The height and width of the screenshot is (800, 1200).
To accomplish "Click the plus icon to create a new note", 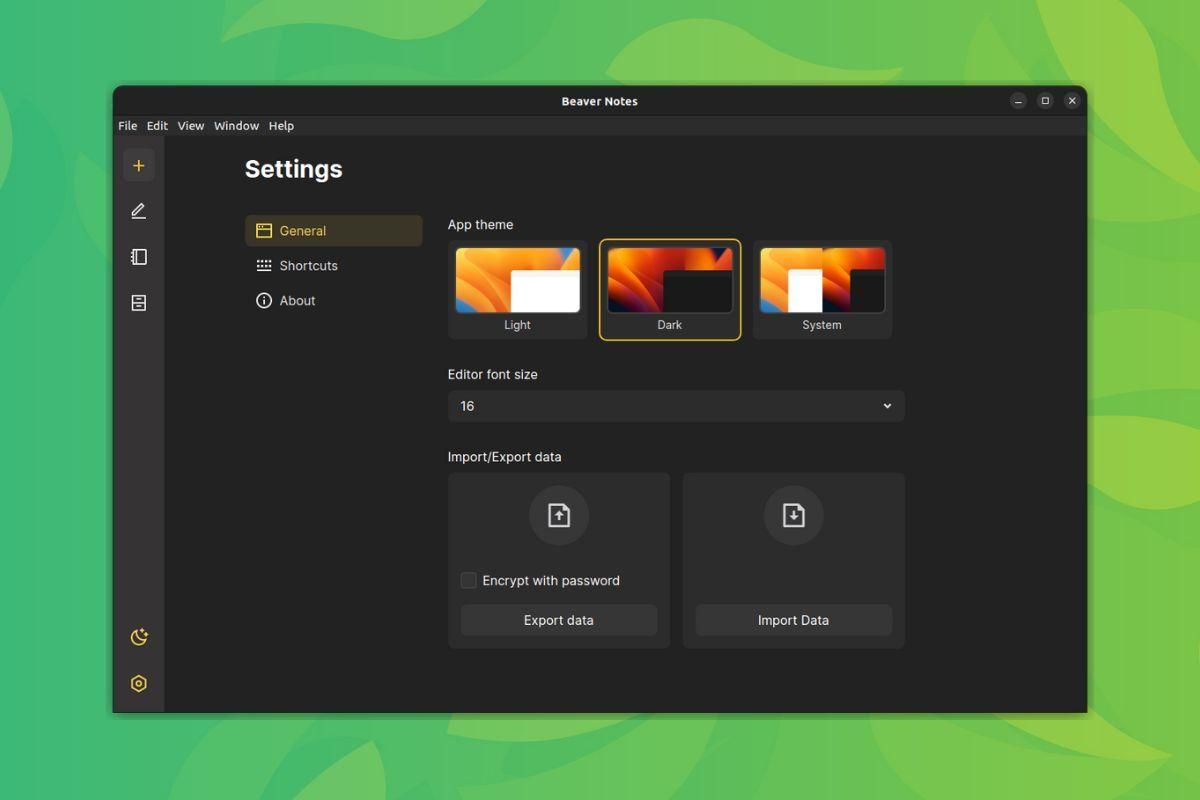I will coord(139,164).
